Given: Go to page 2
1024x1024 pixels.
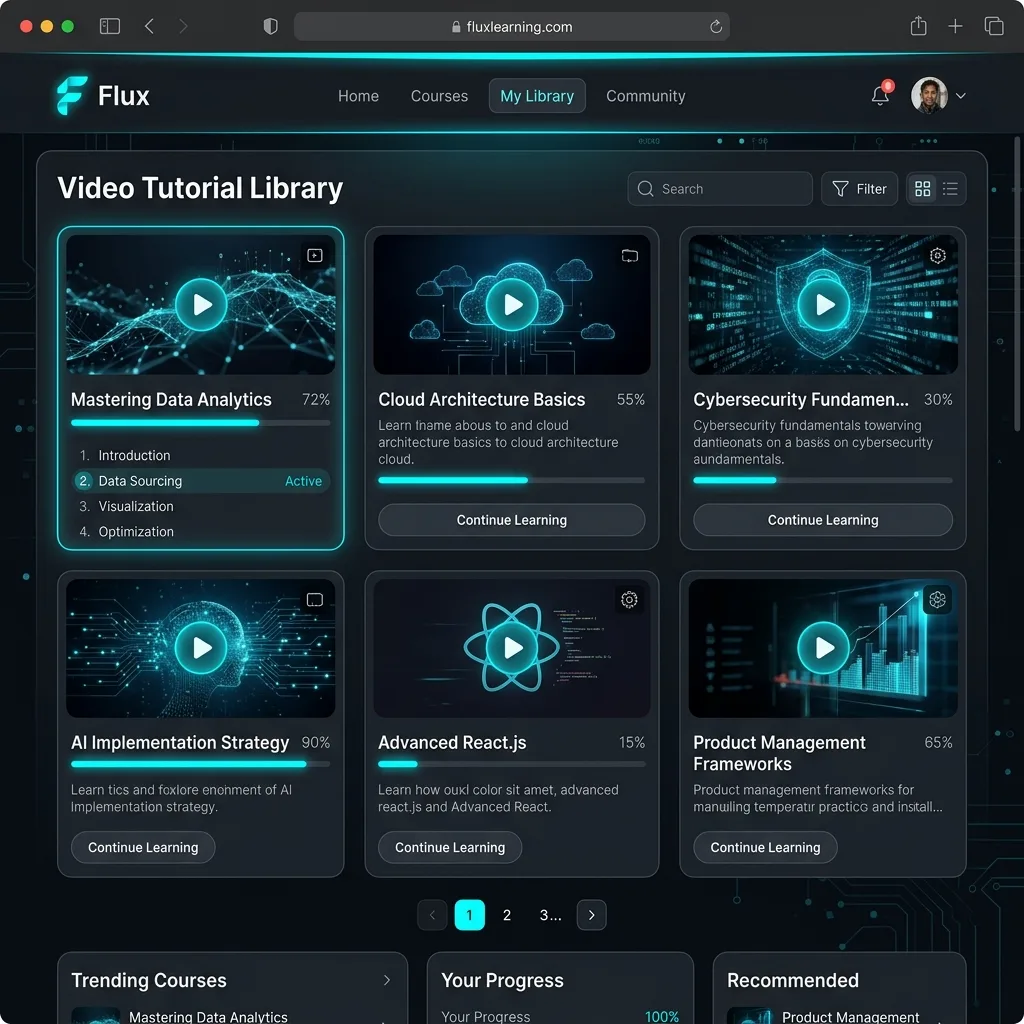Looking at the screenshot, I should pyautogui.click(x=507, y=915).
